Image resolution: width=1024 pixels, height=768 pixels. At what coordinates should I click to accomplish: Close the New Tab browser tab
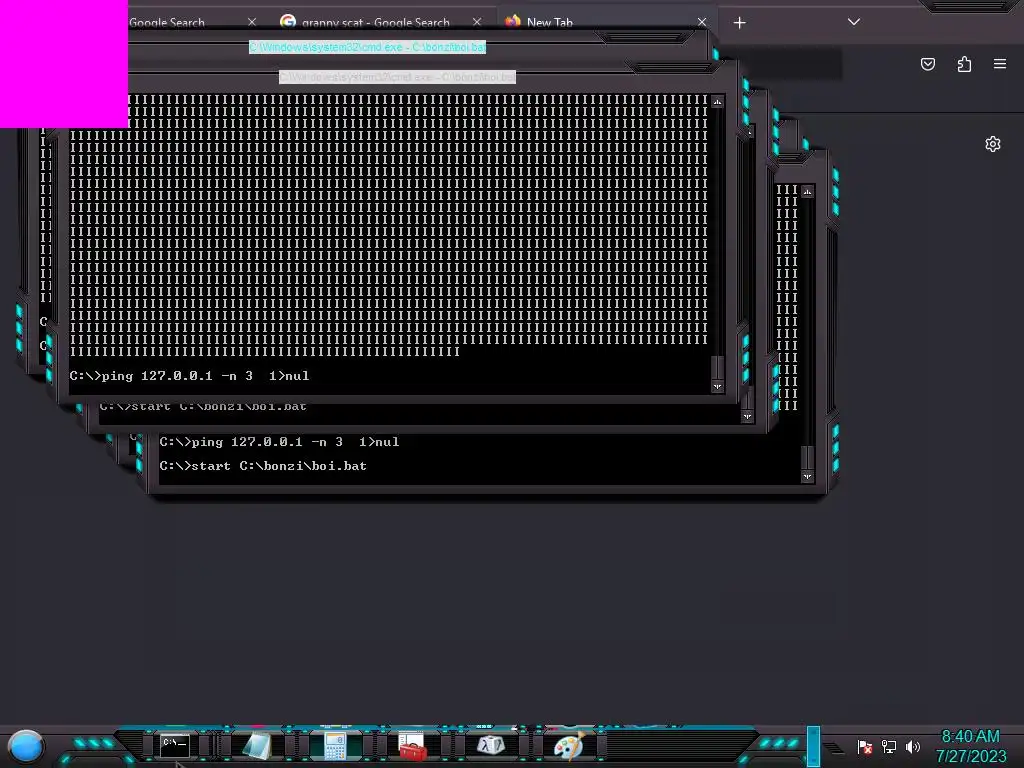coord(702,22)
